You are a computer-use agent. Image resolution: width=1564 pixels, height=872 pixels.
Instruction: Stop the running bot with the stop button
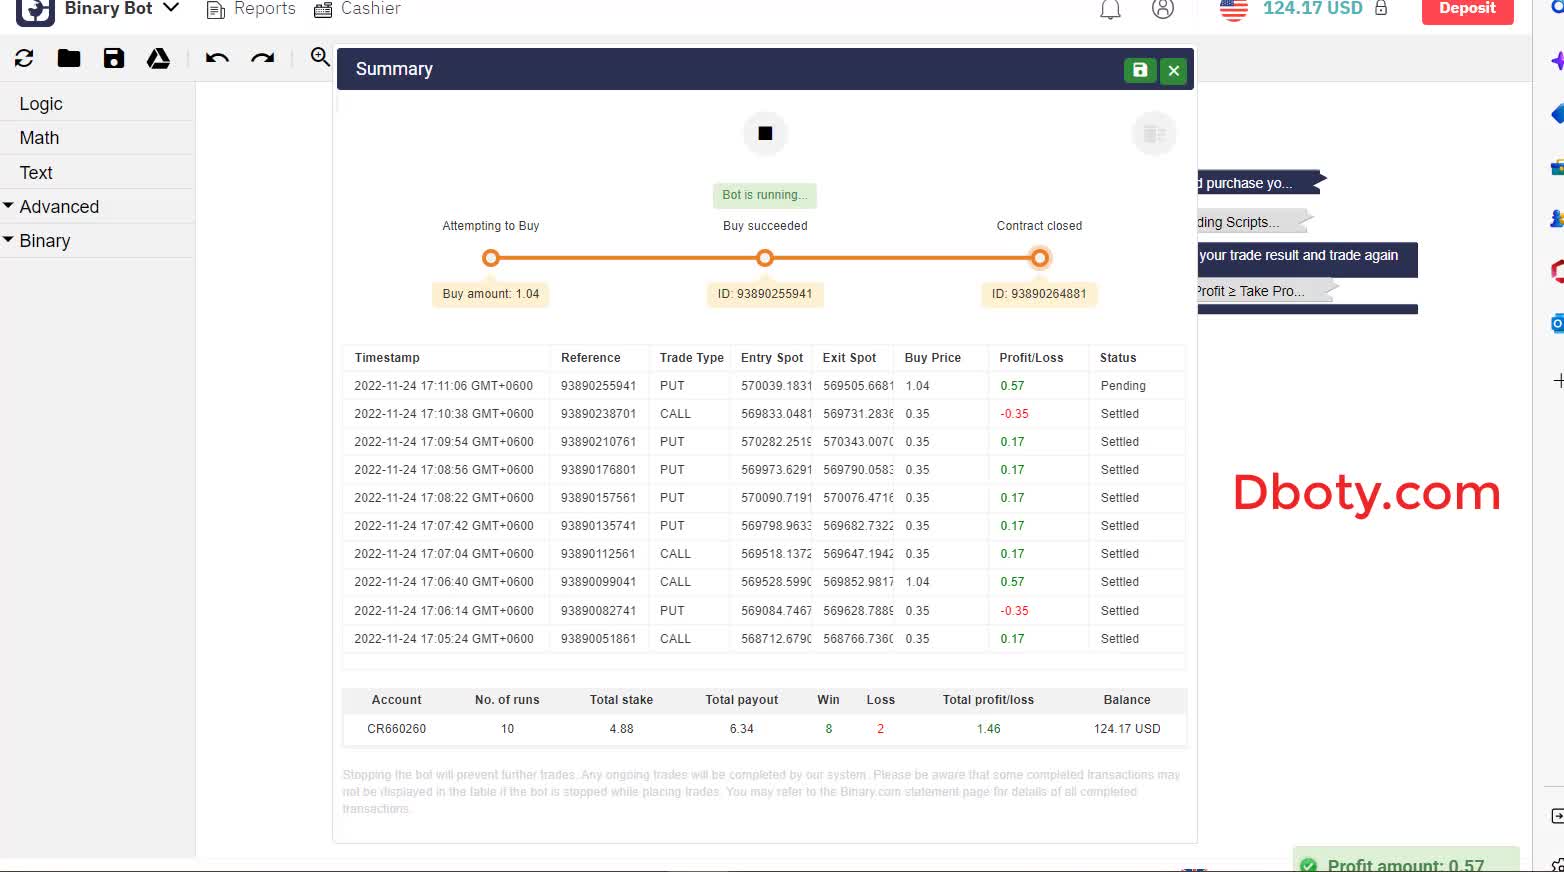[x=764, y=133]
